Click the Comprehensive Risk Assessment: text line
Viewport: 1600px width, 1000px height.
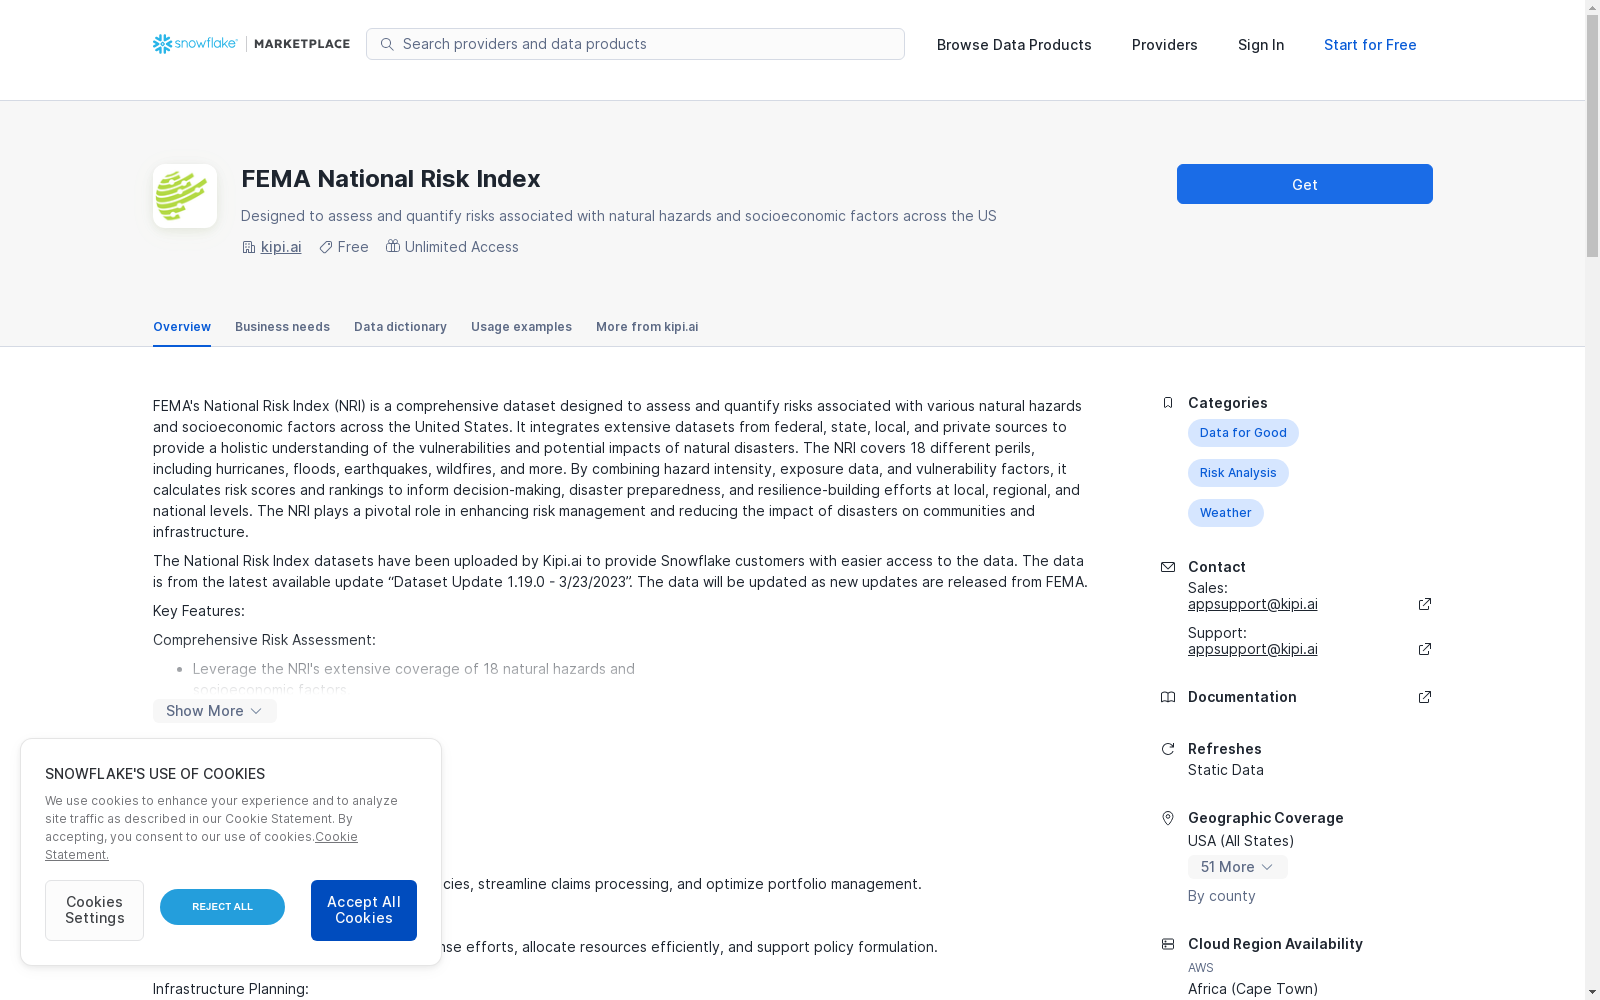(264, 640)
